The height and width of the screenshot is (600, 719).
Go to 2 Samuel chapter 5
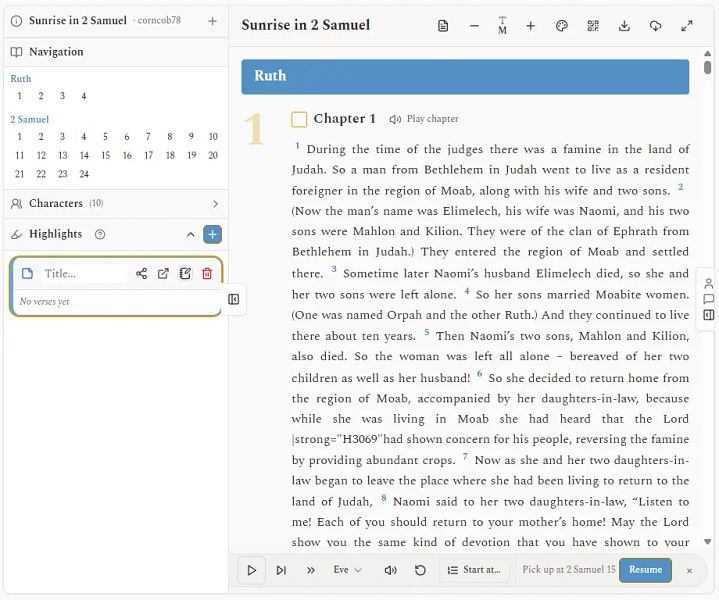(x=105, y=137)
